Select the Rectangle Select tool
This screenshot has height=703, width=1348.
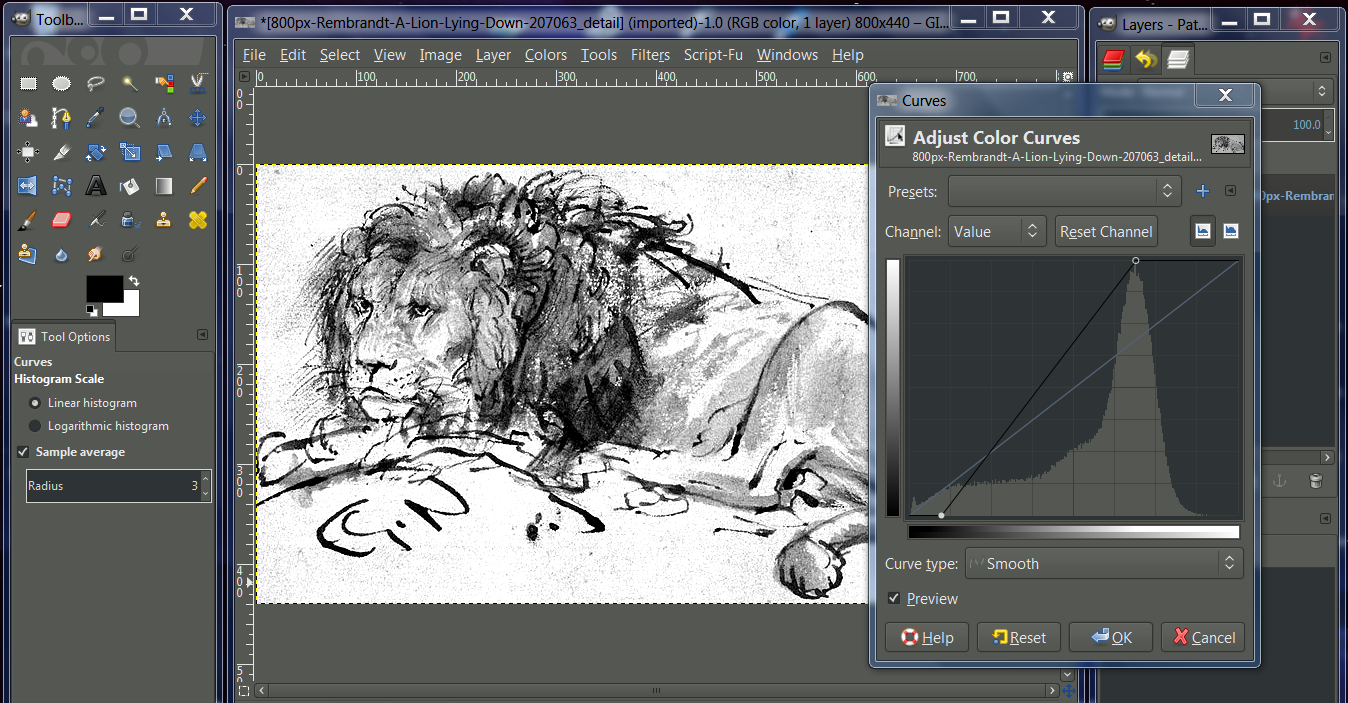tap(28, 84)
